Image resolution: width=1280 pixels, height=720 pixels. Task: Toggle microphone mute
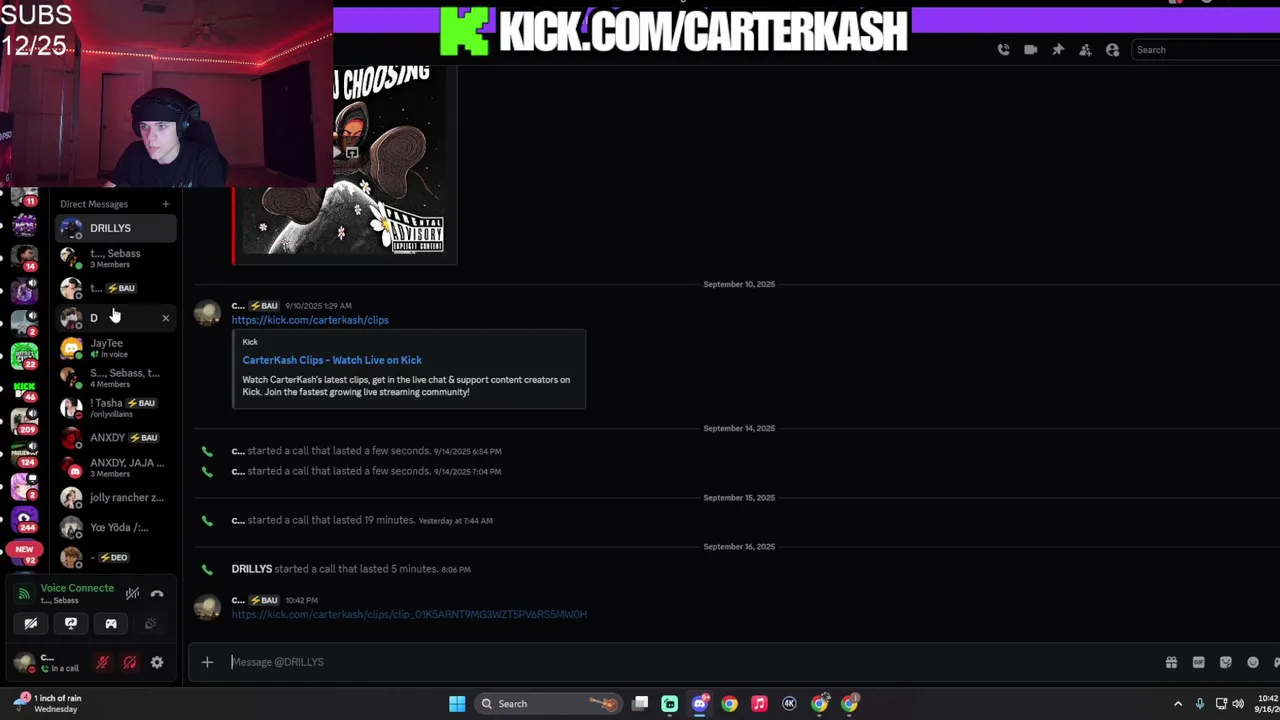coord(102,662)
